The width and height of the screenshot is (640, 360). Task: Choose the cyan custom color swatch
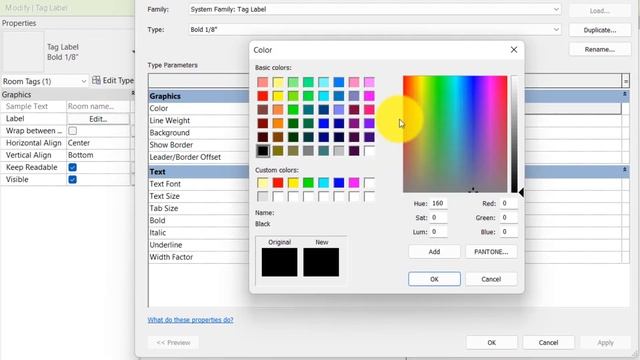point(324,182)
